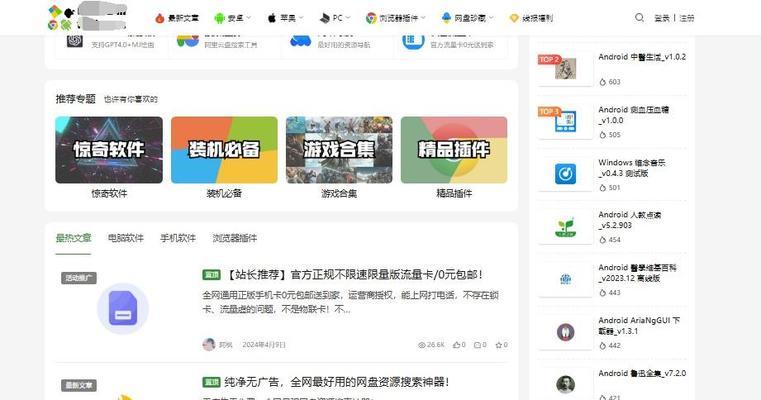The width and height of the screenshot is (761, 400).
Task: Open the 阿里云盘搜索工具 card icon
Action: click(x=188, y=41)
